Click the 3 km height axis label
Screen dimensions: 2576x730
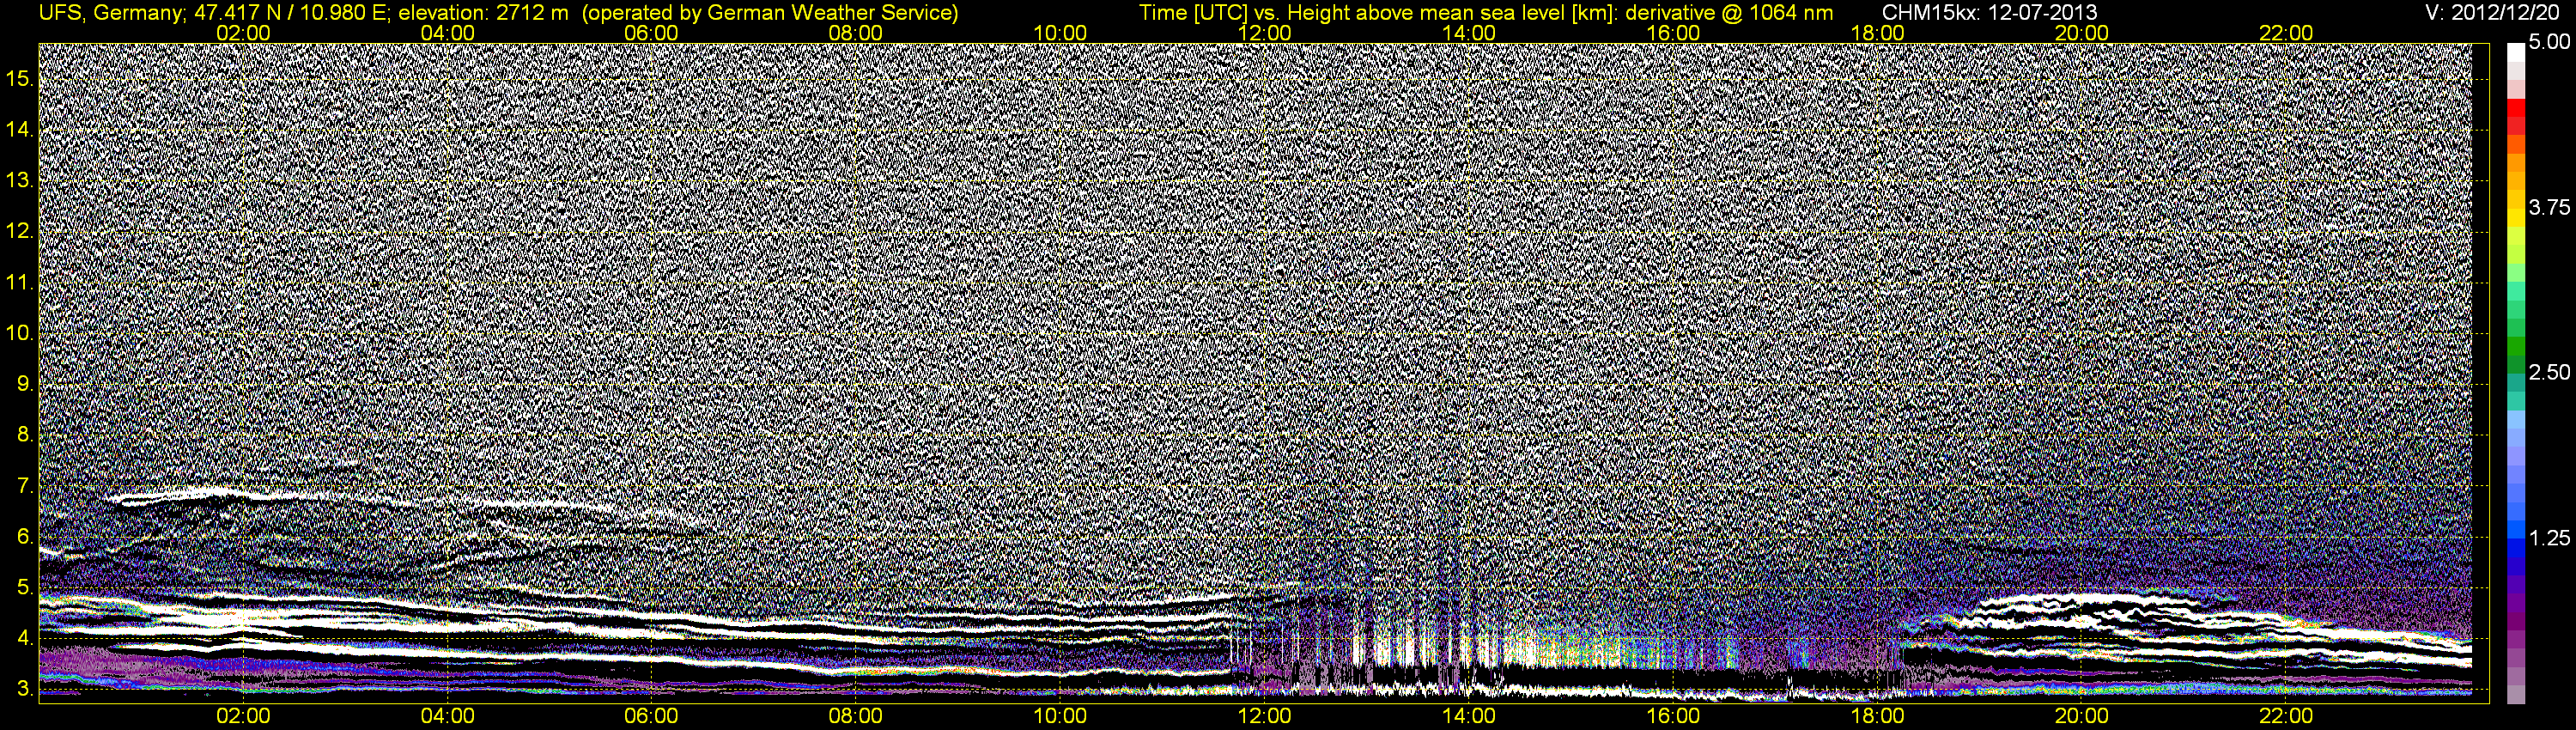[25, 689]
